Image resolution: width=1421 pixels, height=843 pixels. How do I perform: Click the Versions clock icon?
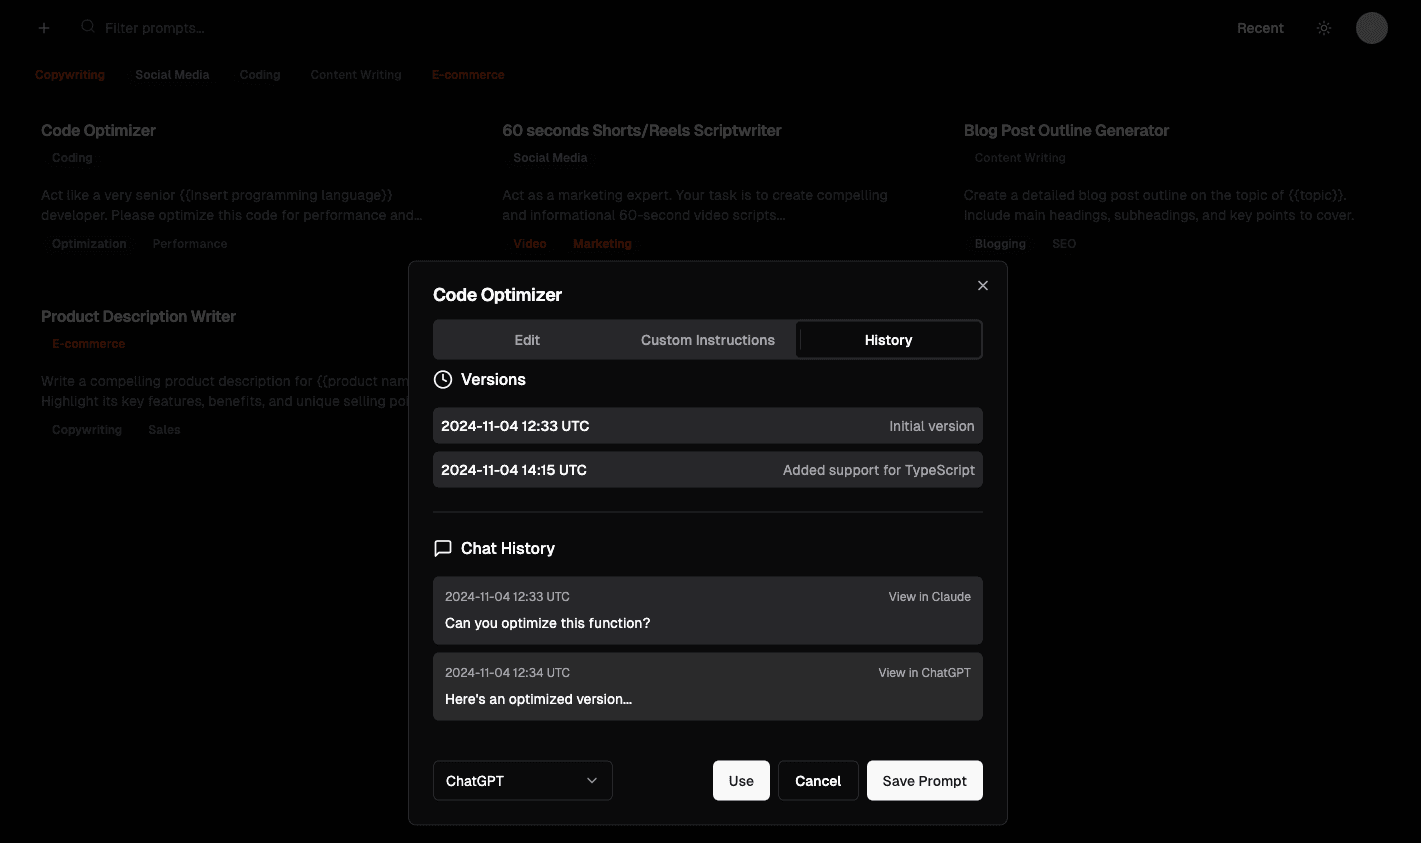443,380
